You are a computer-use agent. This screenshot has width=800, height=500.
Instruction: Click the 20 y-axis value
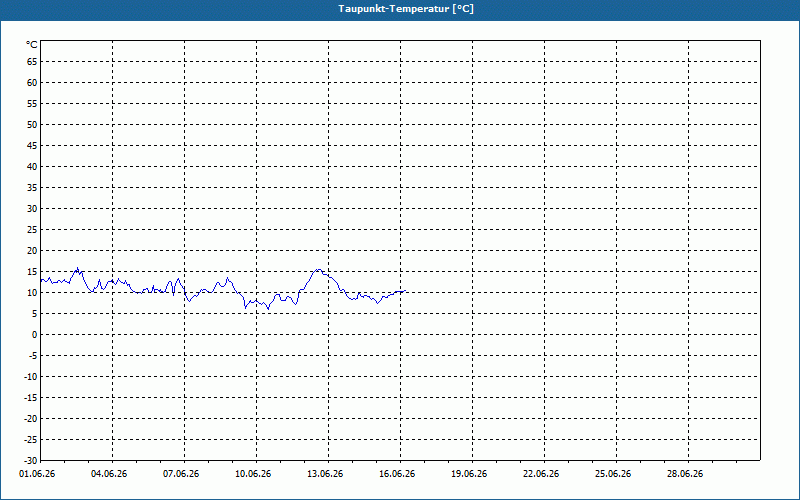click(x=32, y=251)
